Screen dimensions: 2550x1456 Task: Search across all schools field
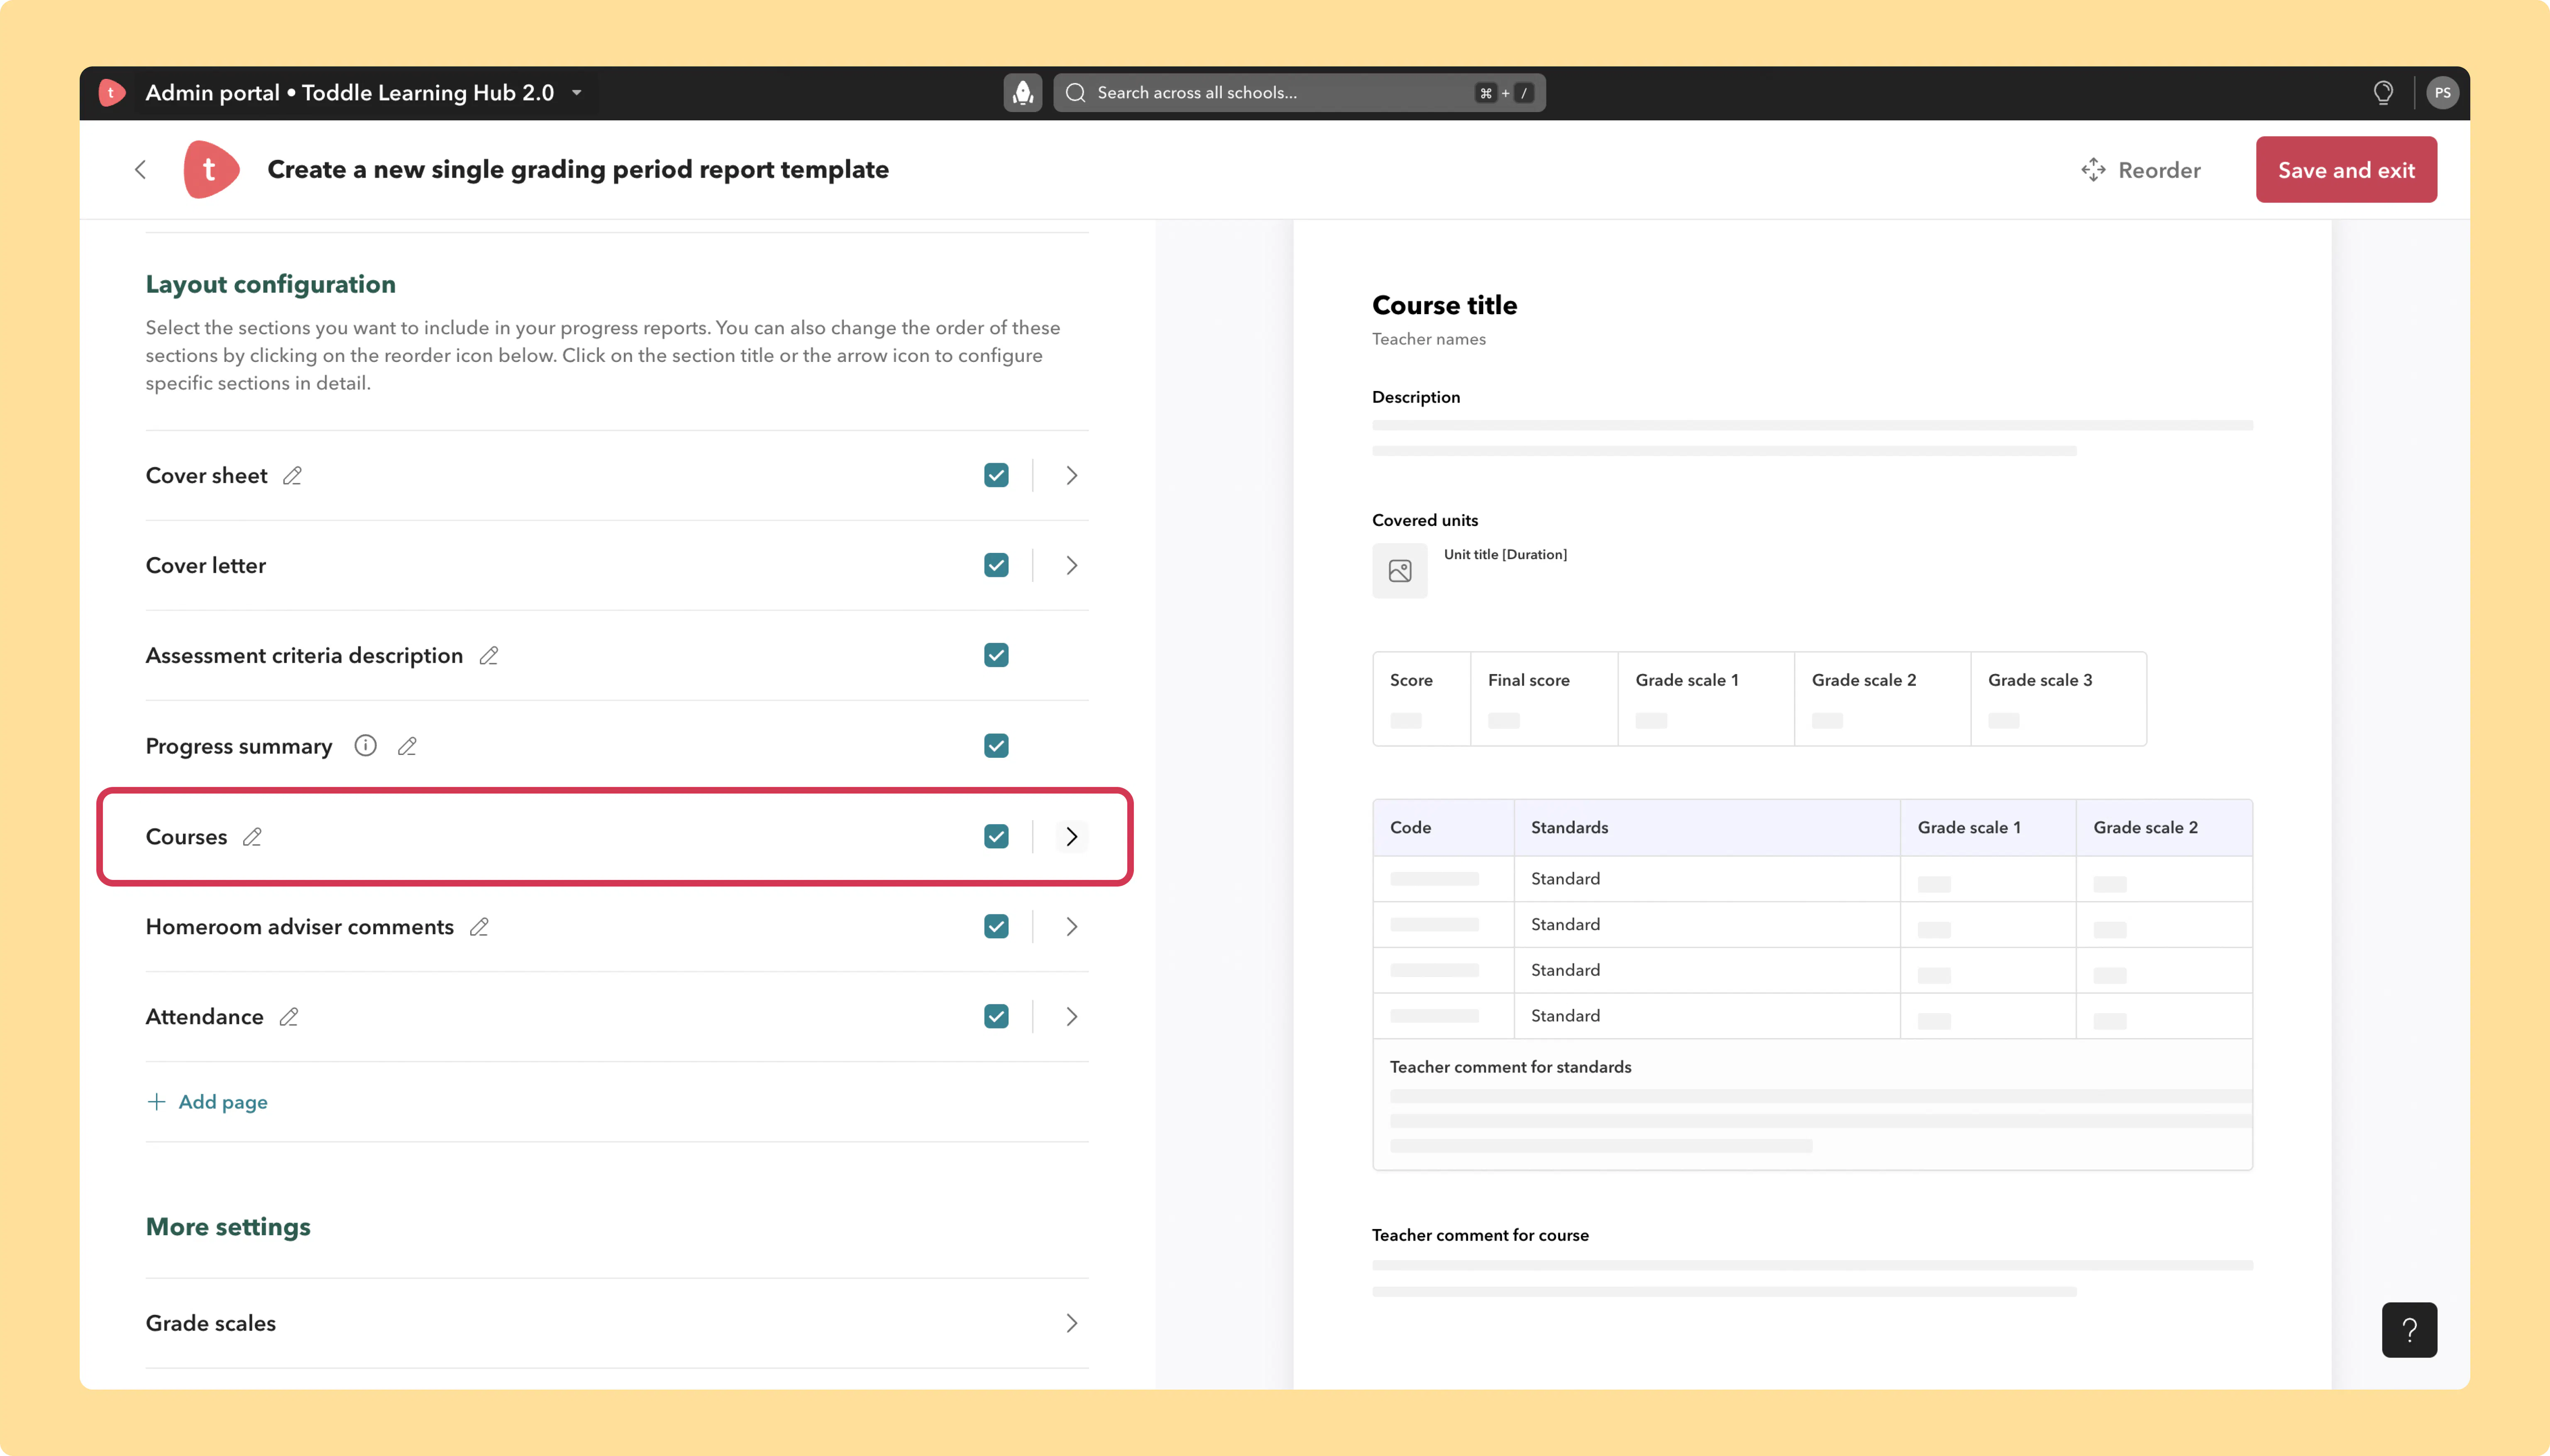click(1299, 93)
